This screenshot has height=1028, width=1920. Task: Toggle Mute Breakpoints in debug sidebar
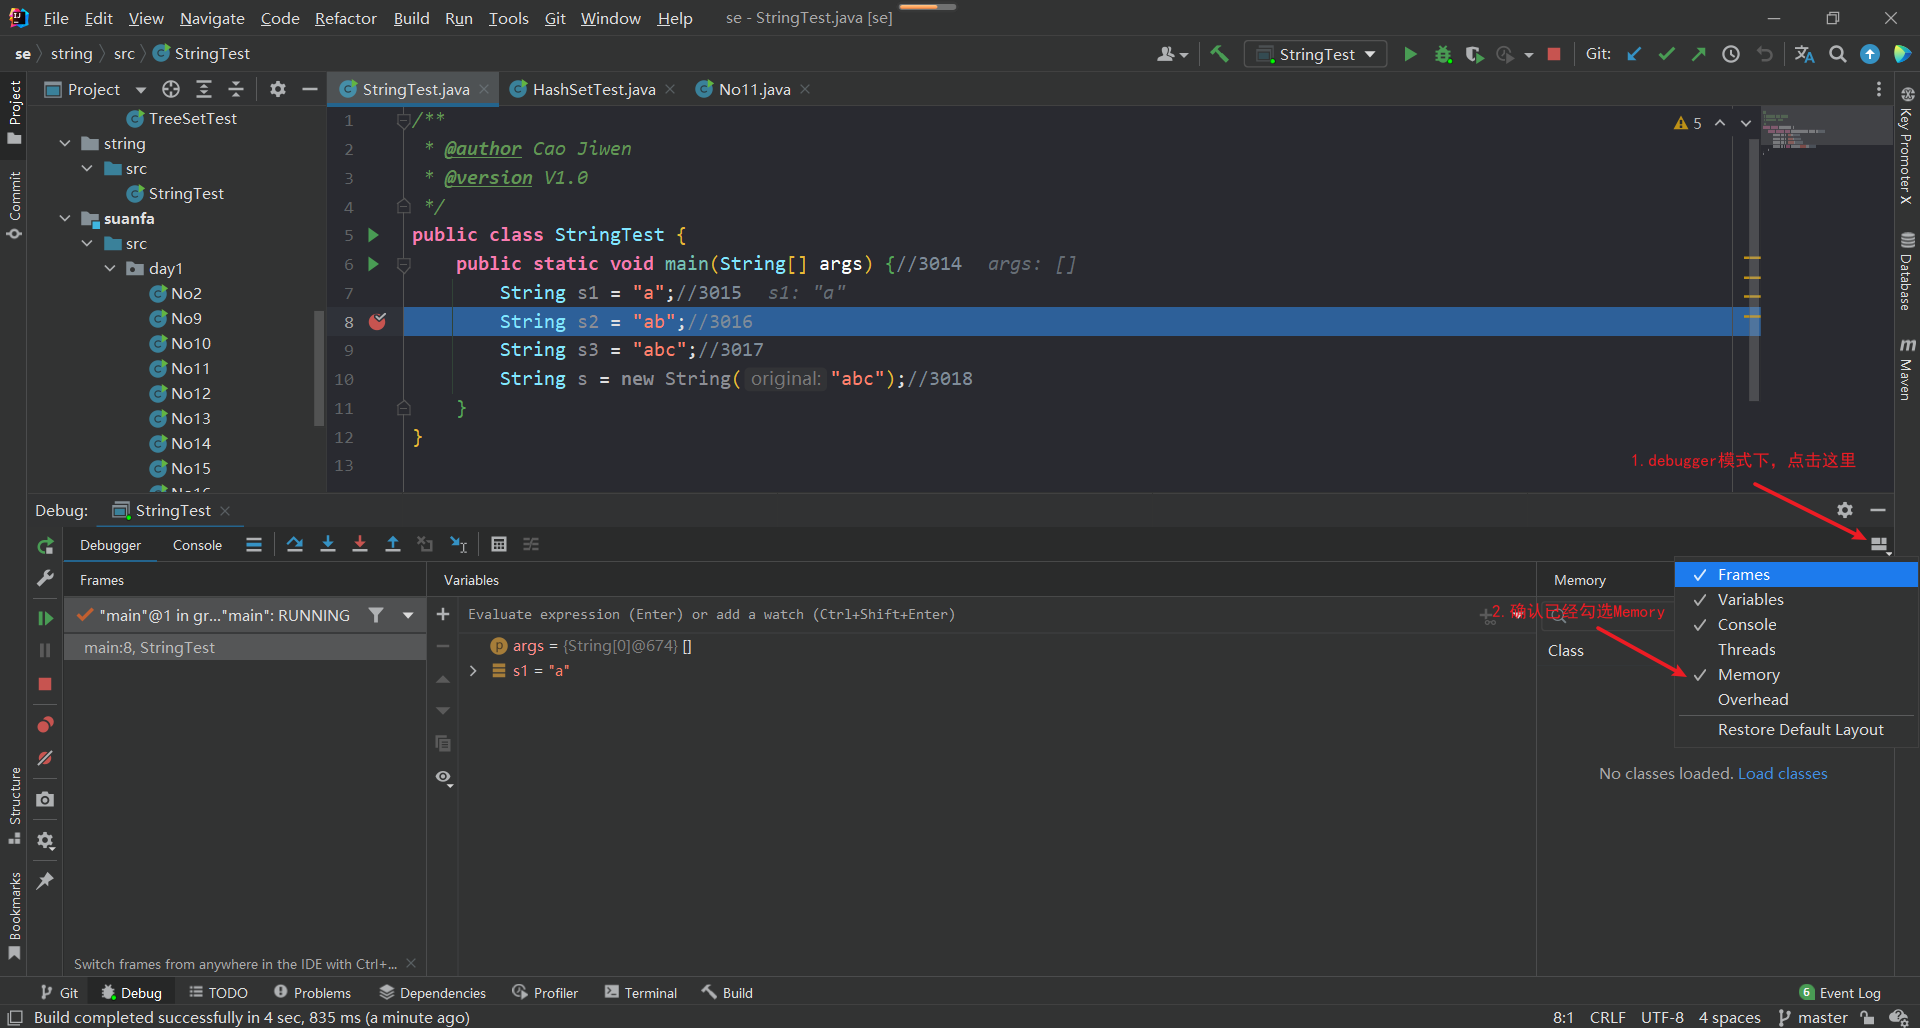[x=45, y=758]
